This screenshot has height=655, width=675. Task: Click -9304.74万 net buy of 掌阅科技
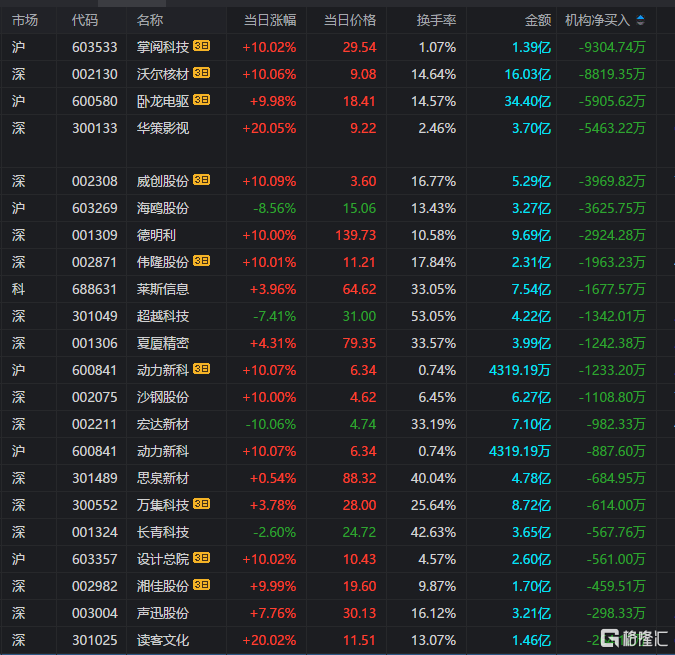(x=612, y=47)
